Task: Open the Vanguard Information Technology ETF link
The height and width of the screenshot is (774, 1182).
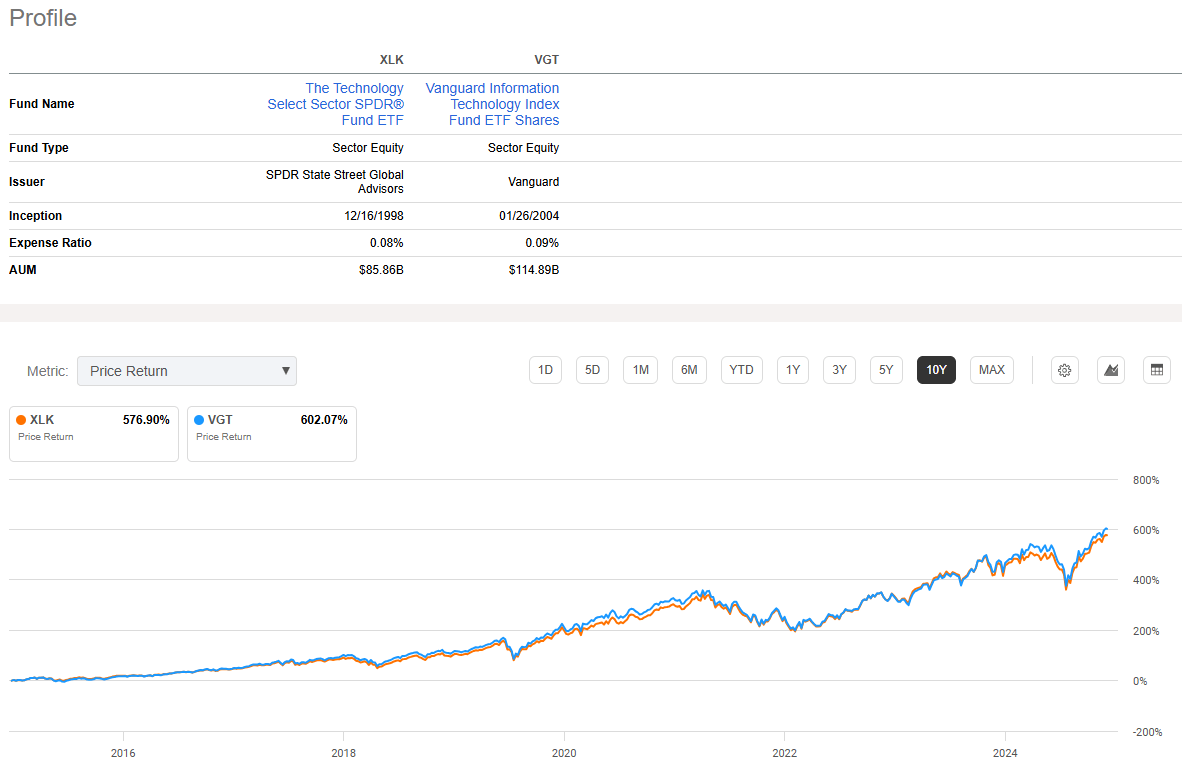Action: (492, 104)
